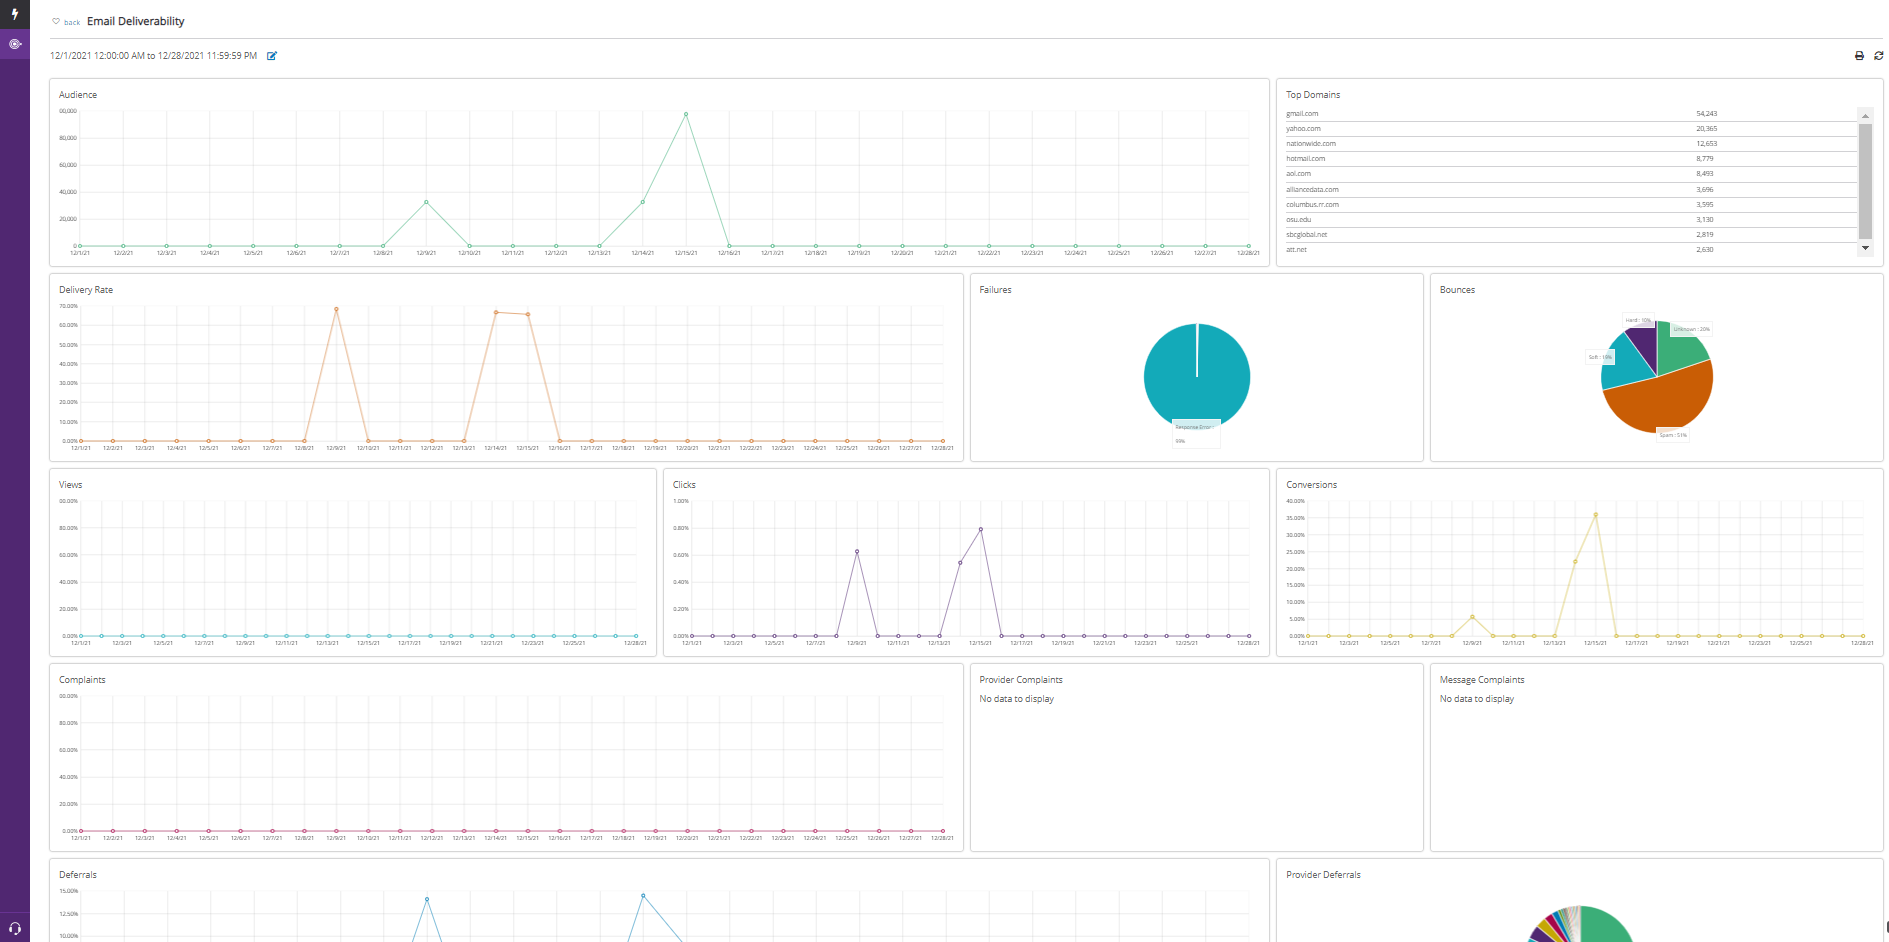Click the Conversions panel title
Screen dimensions: 1889x942
point(1311,485)
